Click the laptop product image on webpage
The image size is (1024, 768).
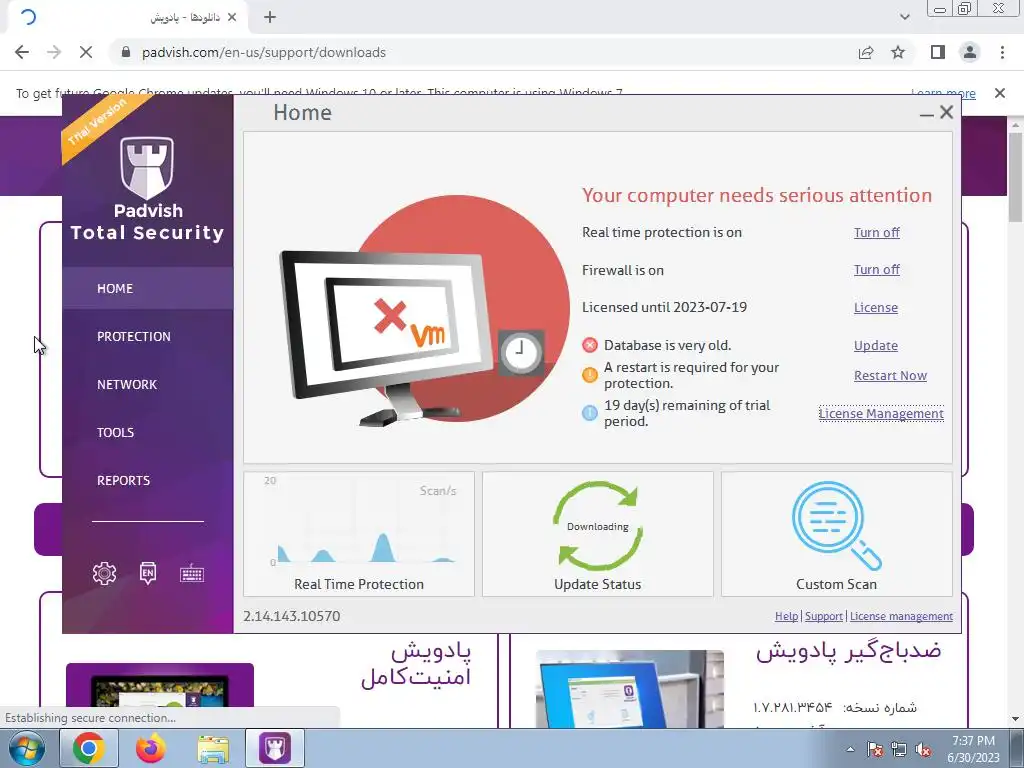(630, 689)
